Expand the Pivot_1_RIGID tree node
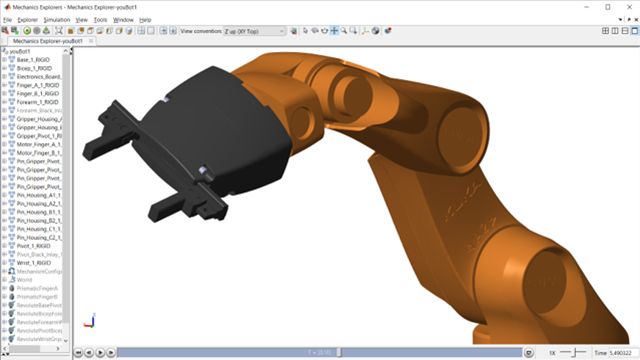Image resolution: width=640 pixels, height=360 pixels. coord(4,246)
